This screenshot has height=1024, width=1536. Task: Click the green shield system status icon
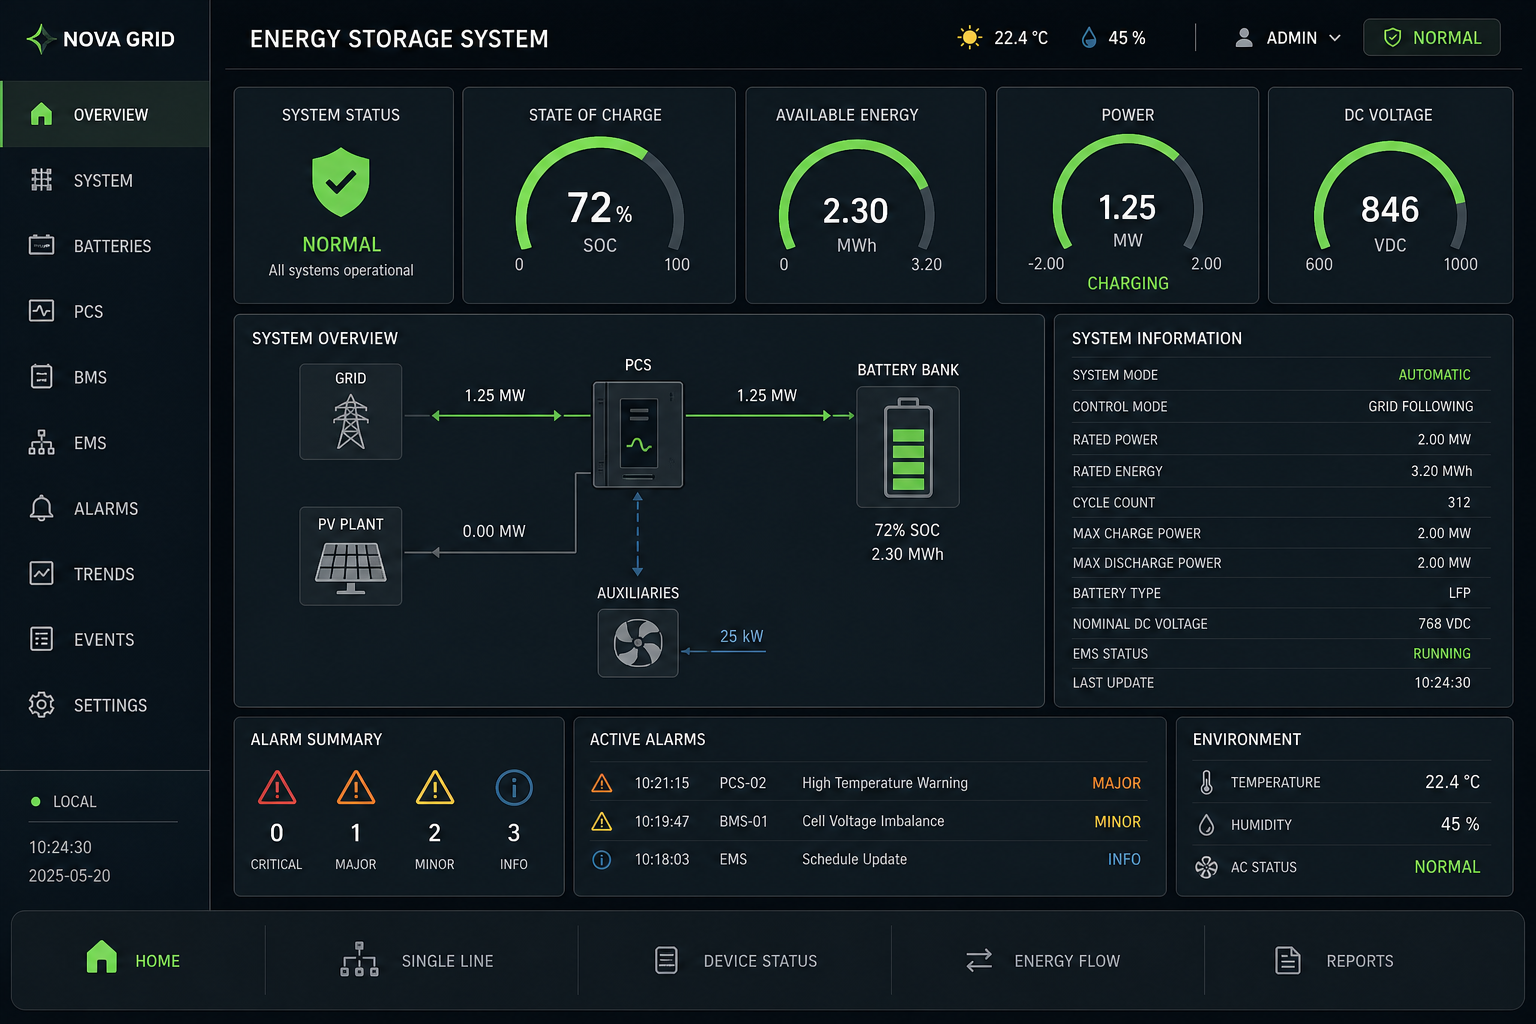point(341,182)
